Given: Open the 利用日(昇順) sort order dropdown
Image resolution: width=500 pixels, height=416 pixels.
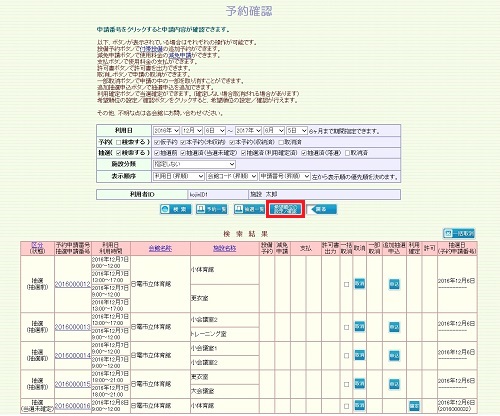Looking at the screenshot, I should point(178,176).
